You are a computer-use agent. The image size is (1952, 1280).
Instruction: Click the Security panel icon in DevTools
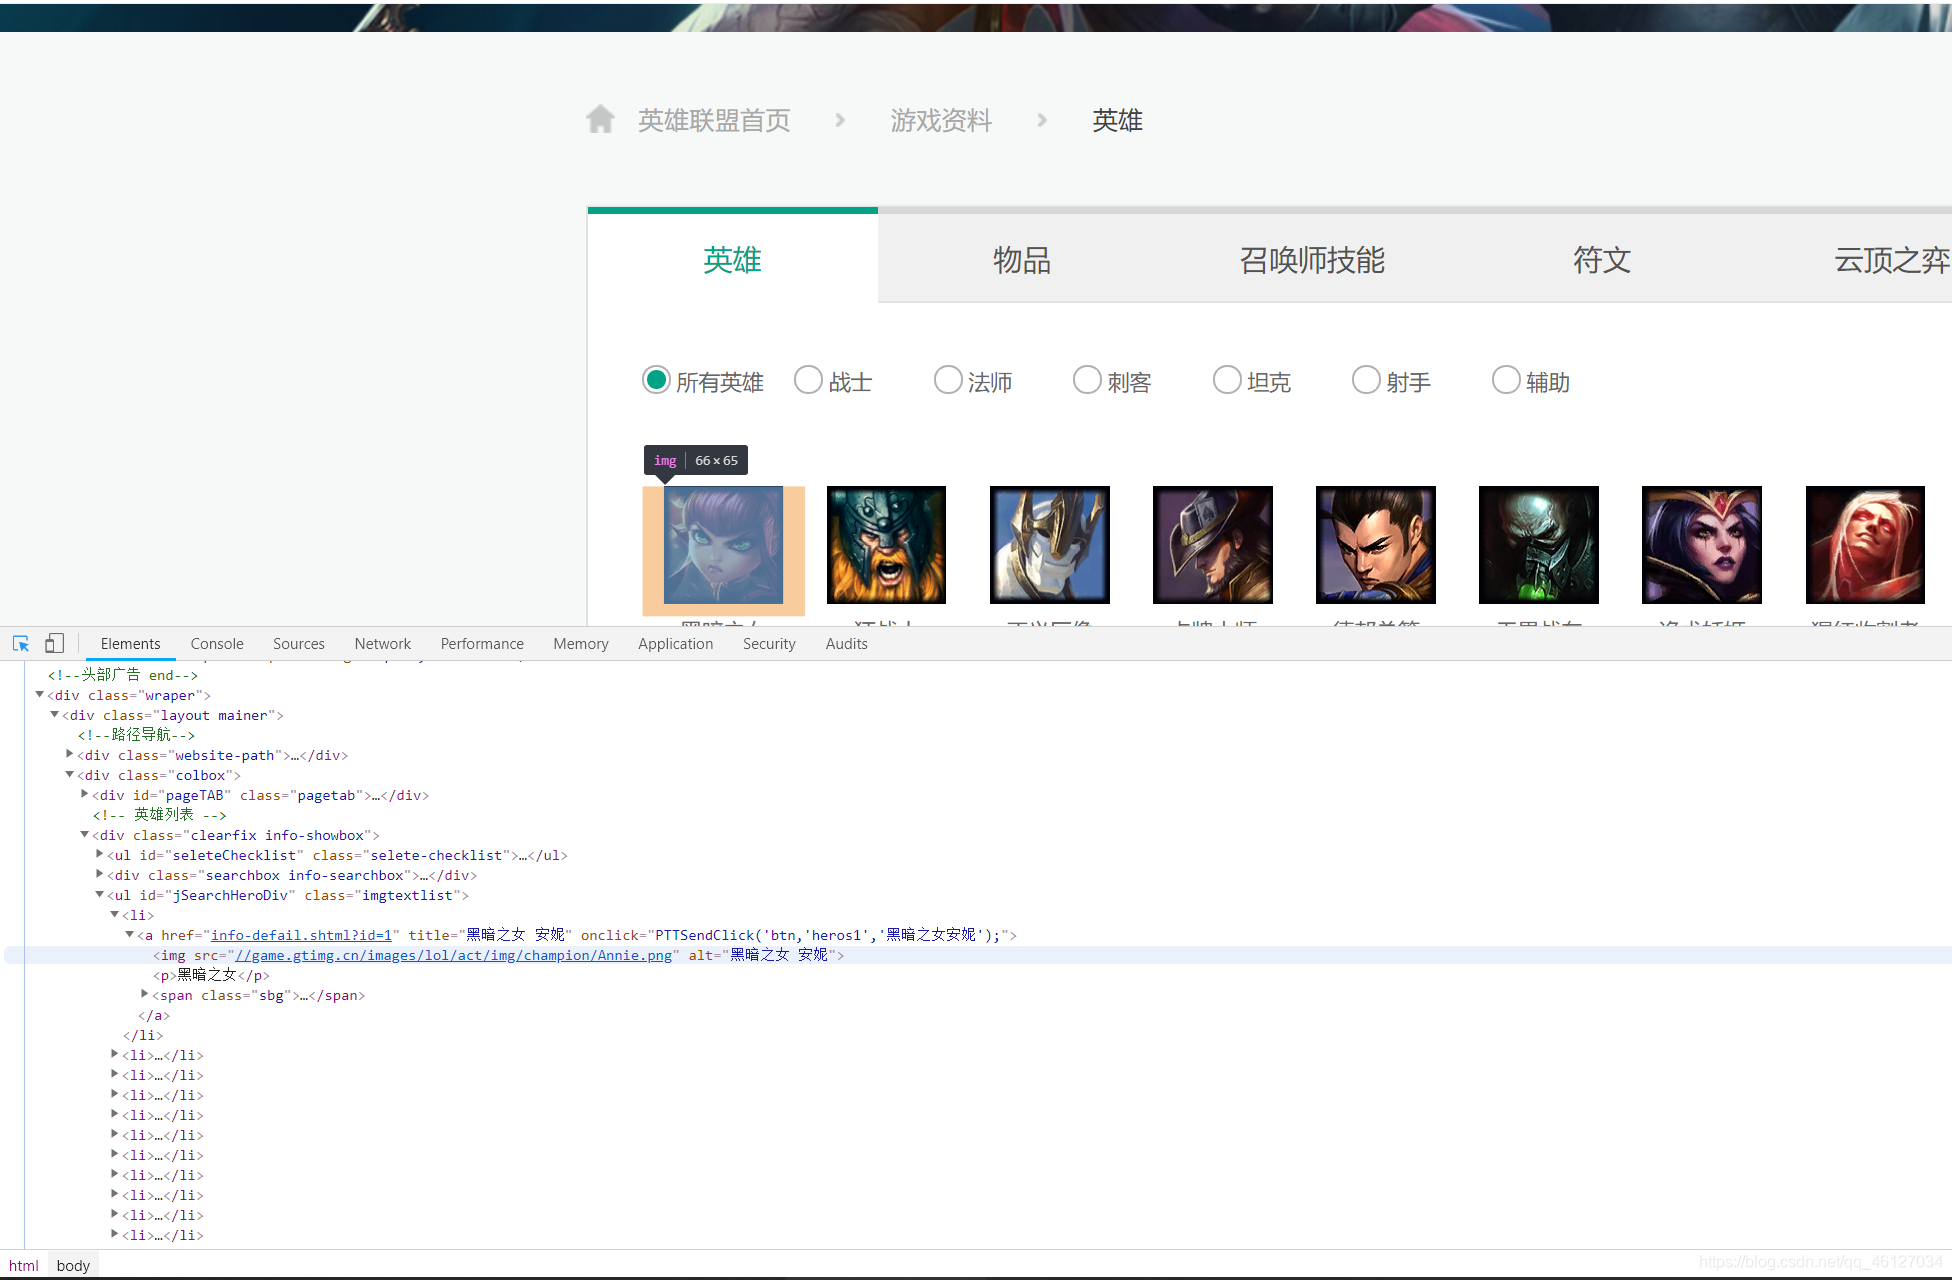tap(770, 643)
